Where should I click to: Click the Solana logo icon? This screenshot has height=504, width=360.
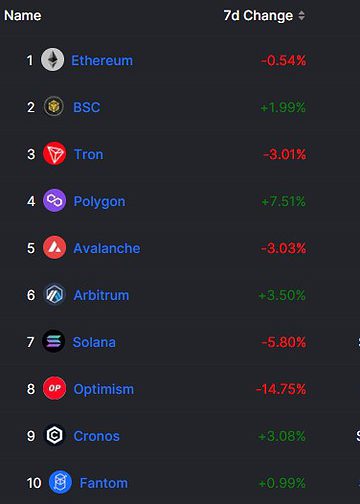coord(54,342)
